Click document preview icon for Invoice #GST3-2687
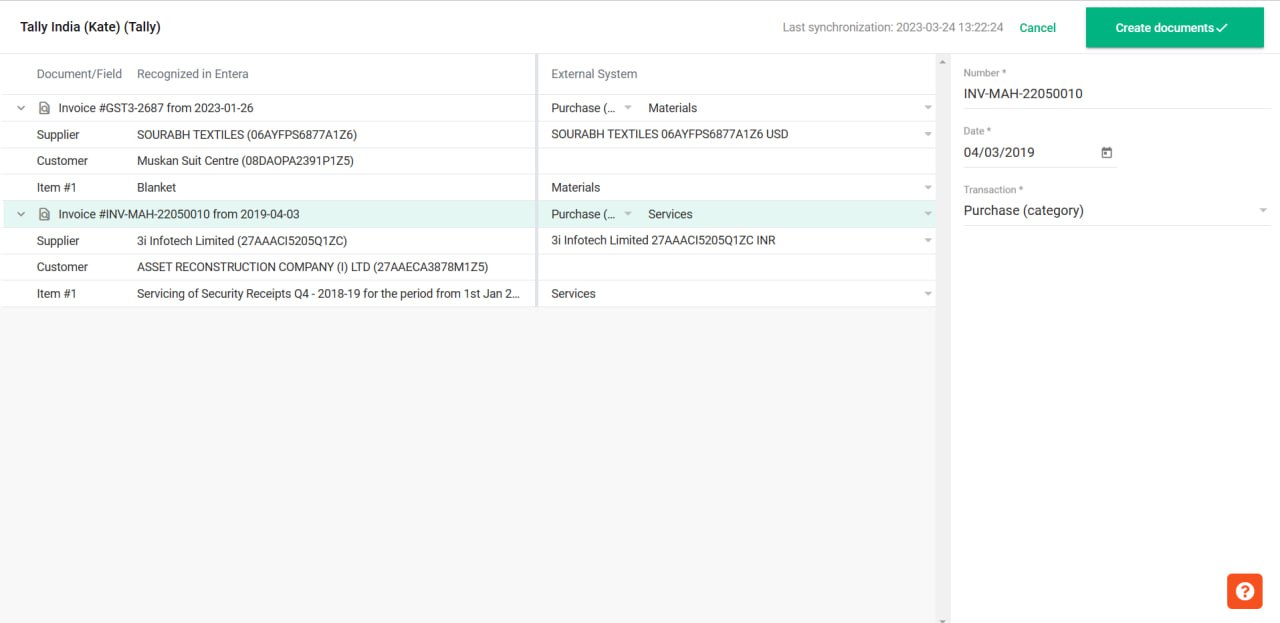Viewport: 1280px width, 623px height. [x=44, y=108]
